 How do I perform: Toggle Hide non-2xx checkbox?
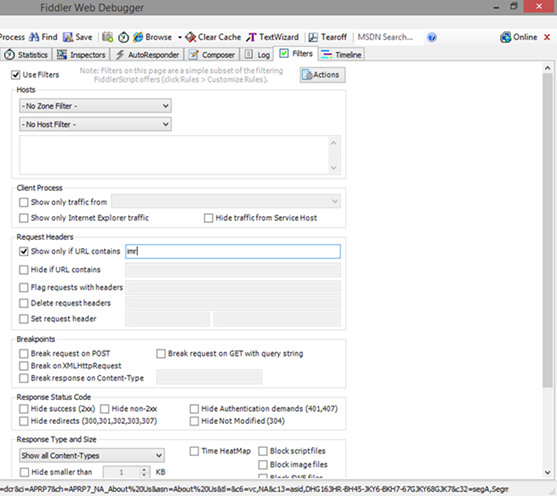point(104,409)
